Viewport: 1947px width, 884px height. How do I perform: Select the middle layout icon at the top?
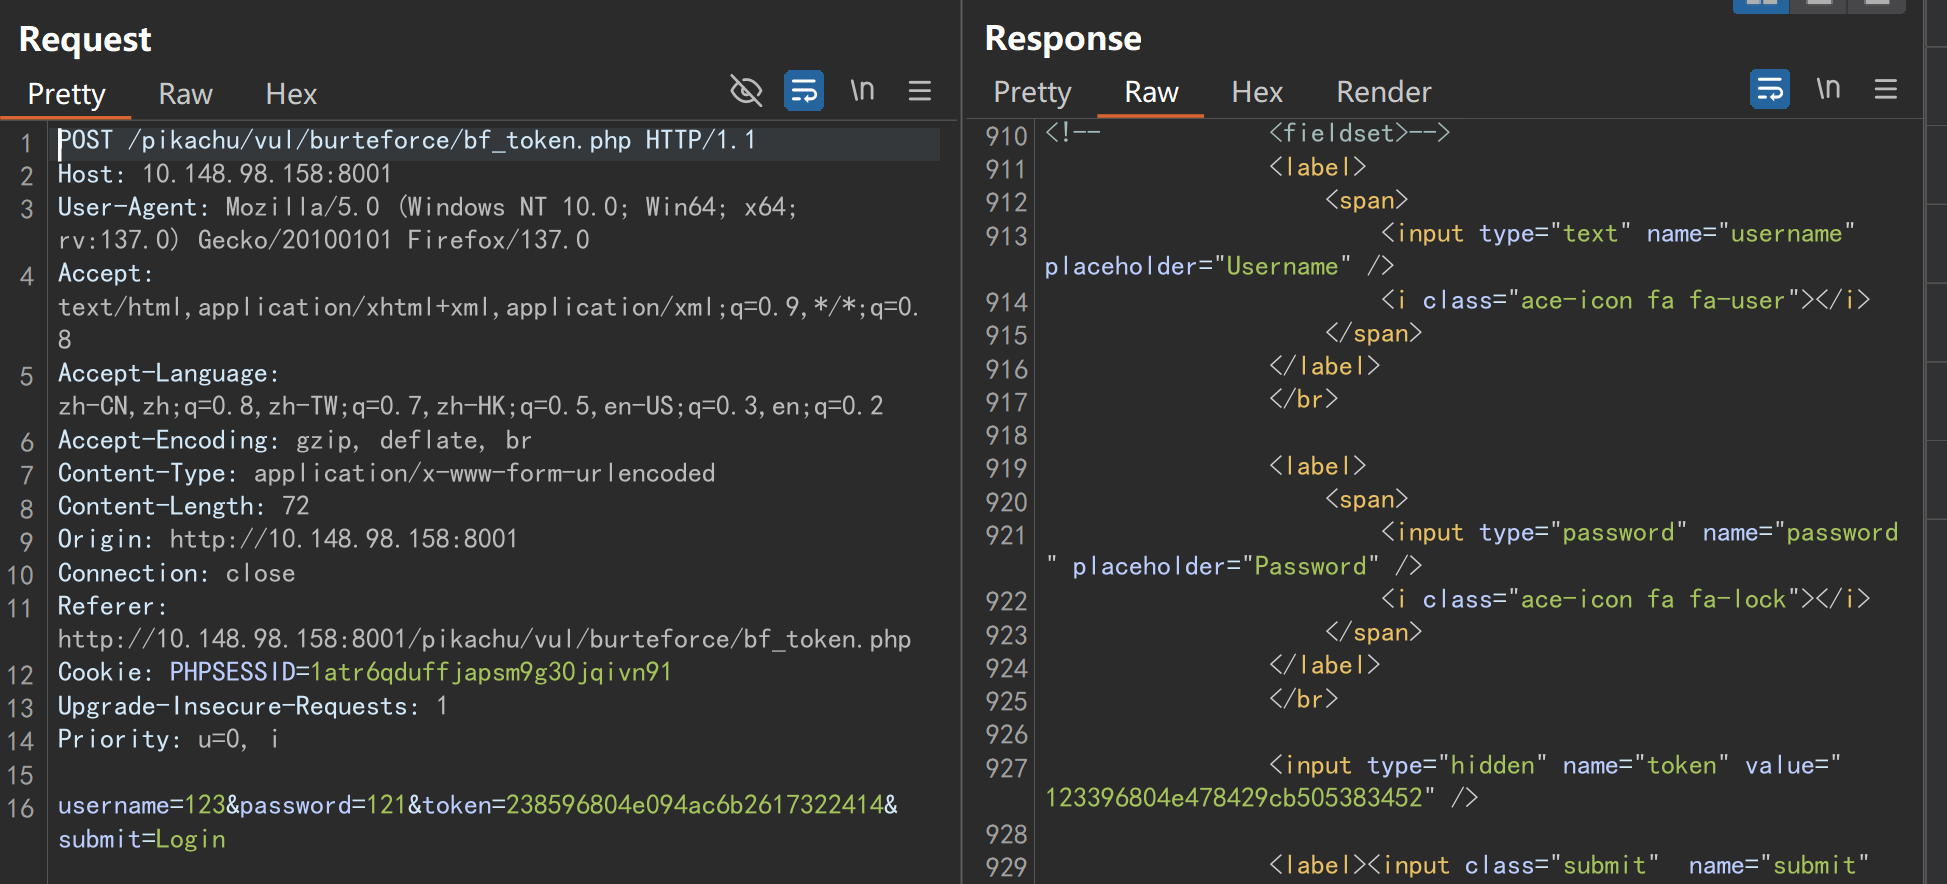1820,4
